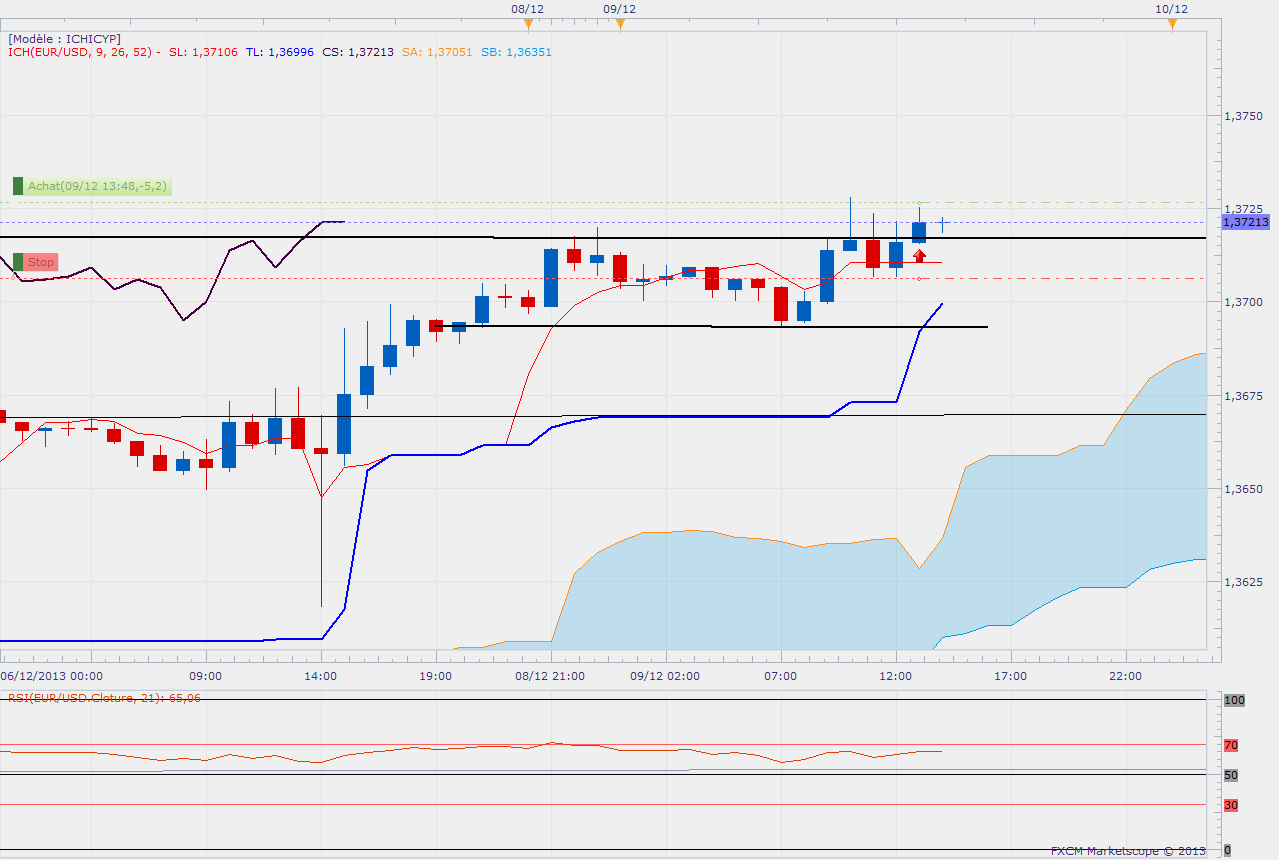Image resolution: width=1279 pixels, height=860 pixels.
Task: Click the current price tag 1,37213
Action: [x=1246, y=222]
